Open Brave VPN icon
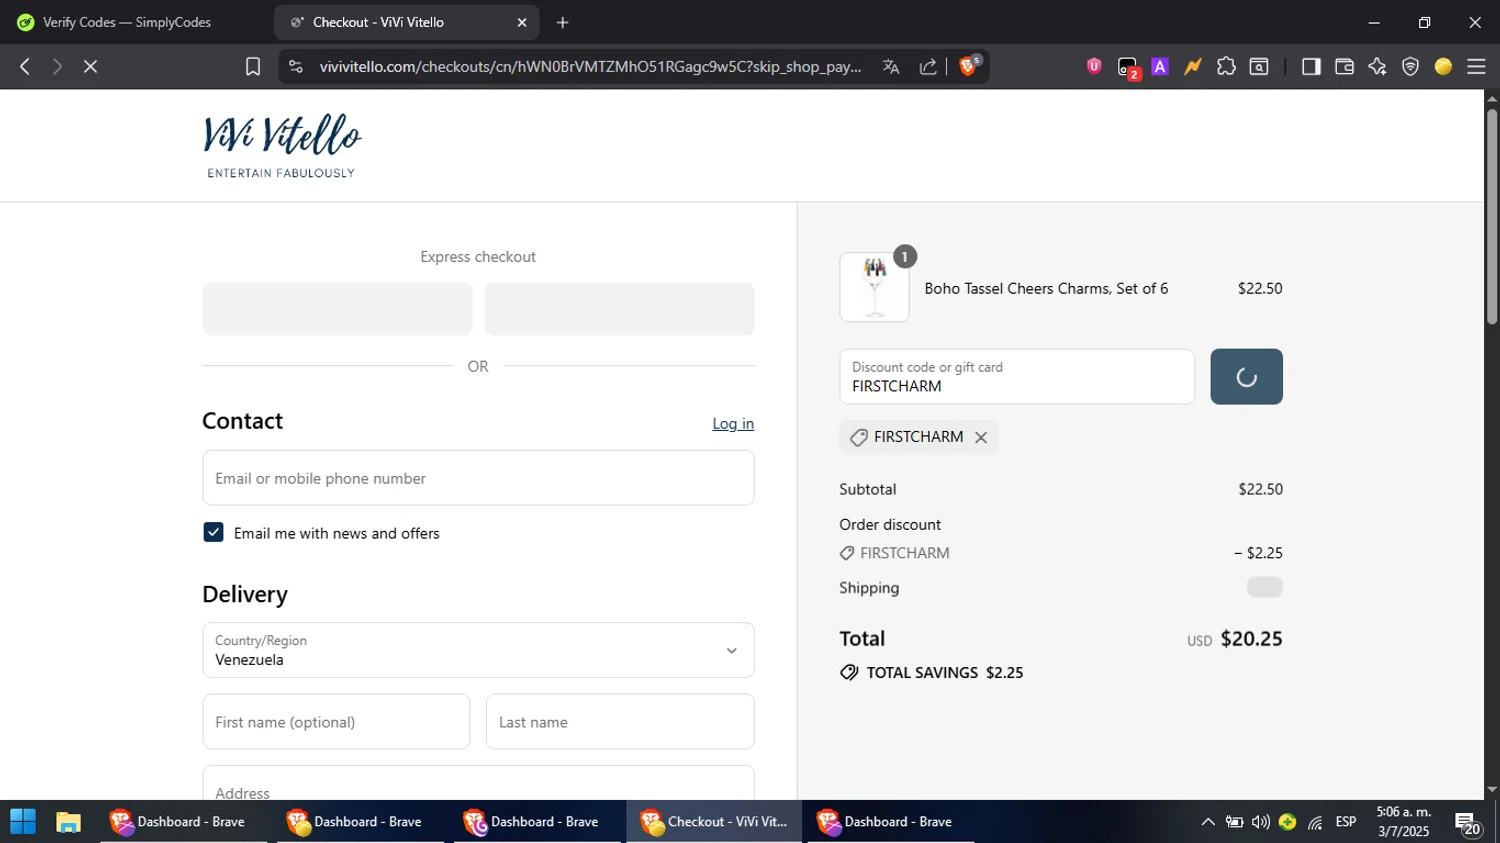 click(1410, 67)
